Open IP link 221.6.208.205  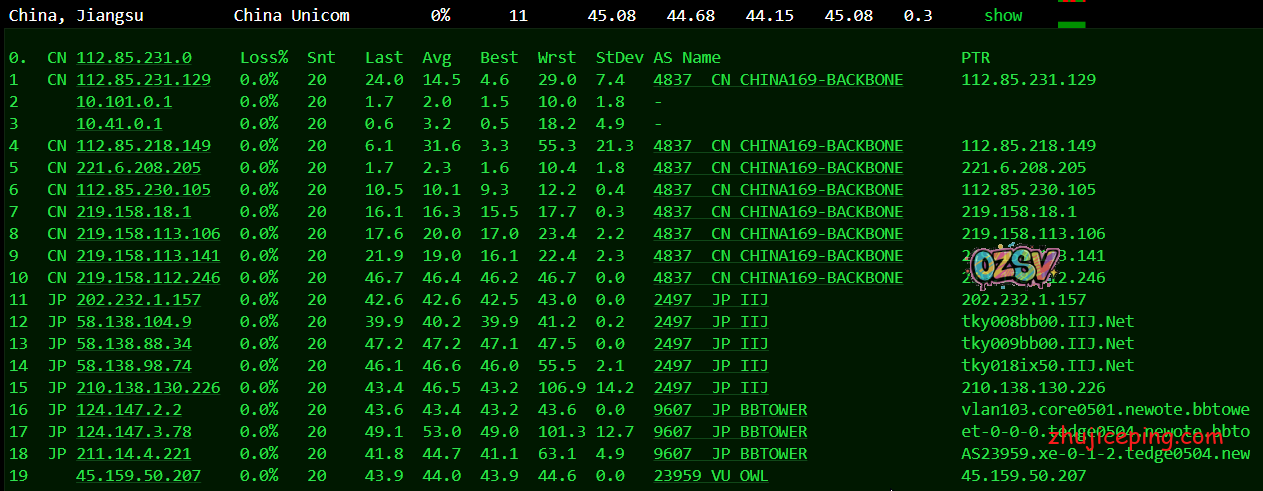(138, 168)
